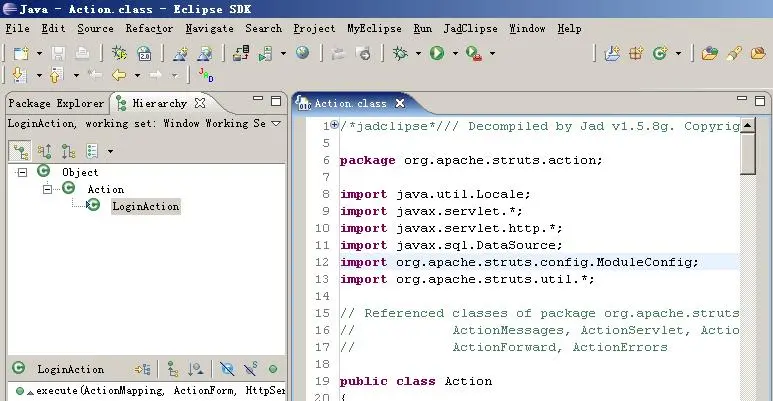Close the Action.class editor tab
The width and height of the screenshot is (773, 401).
(x=400, y=103)
